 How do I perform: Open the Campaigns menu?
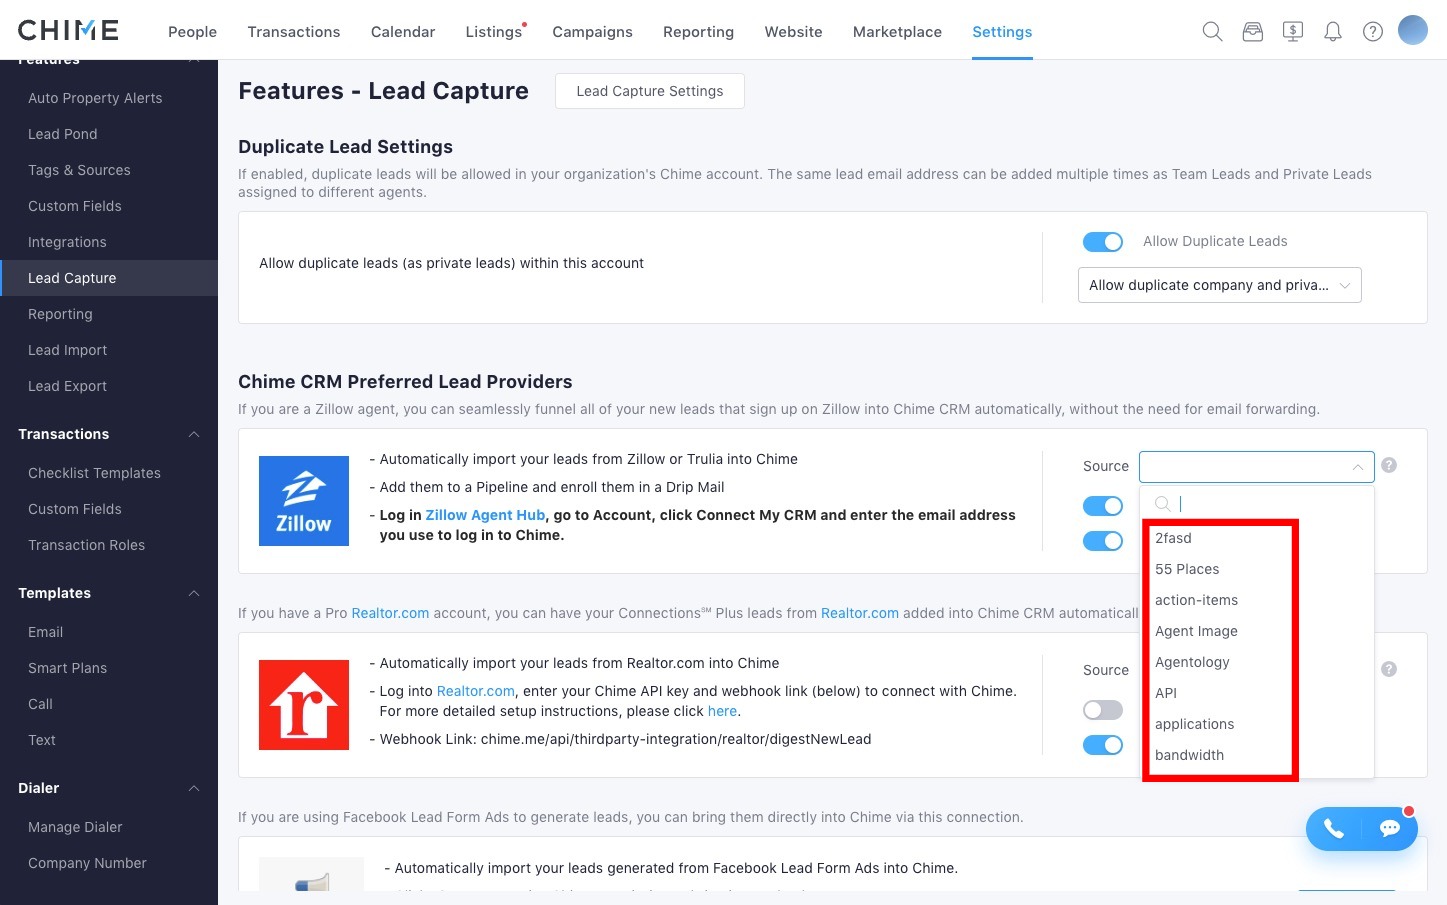[x=592, y=32]
